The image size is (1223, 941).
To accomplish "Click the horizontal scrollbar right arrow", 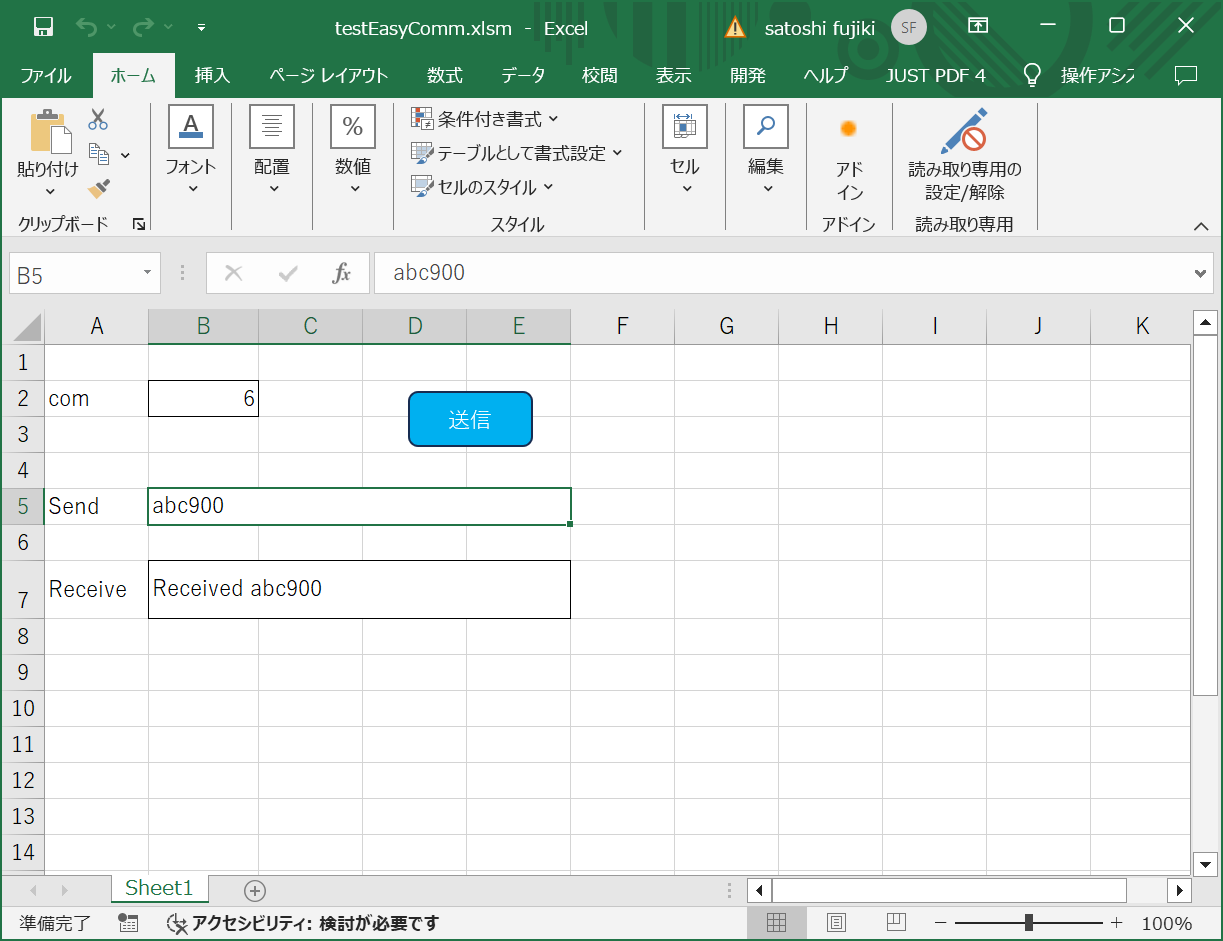I will click(1179, 890).
